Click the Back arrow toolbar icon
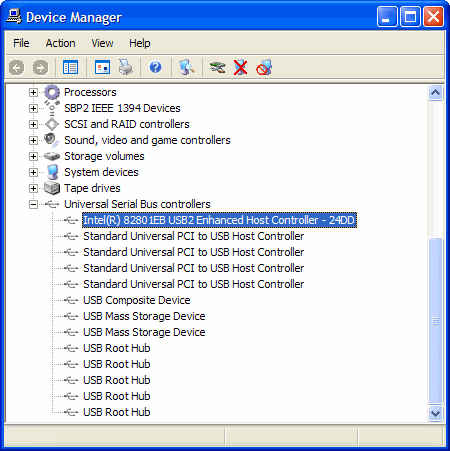The height and width of the screenshot is (451, 450). 17,68
